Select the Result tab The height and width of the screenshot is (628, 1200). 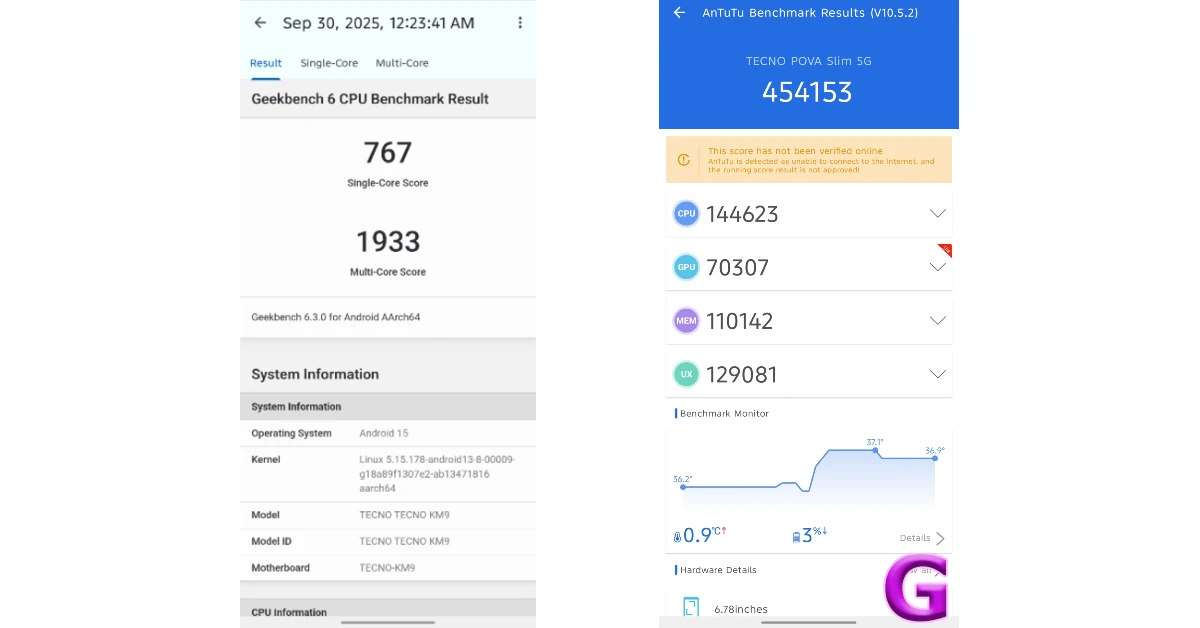[x=266, y=63]
